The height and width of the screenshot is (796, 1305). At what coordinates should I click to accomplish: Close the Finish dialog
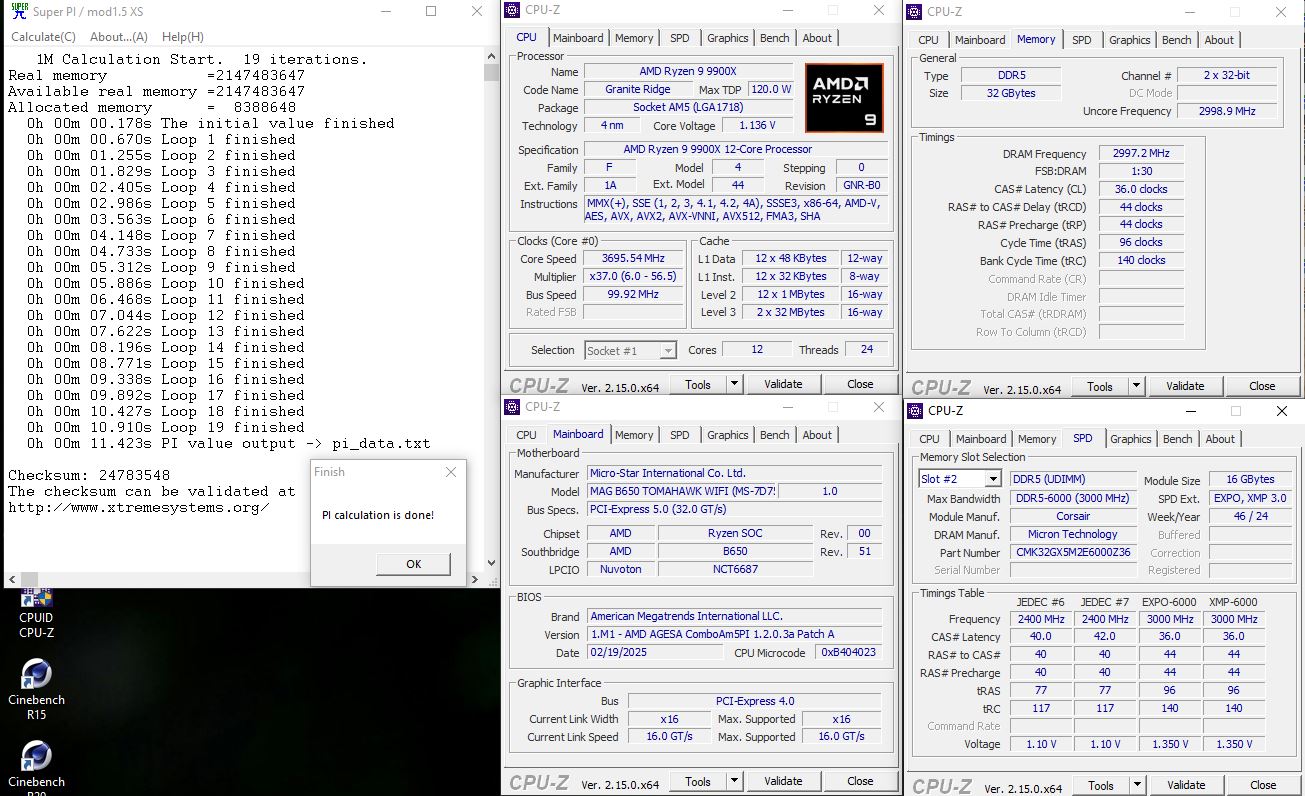coord(450,472)
